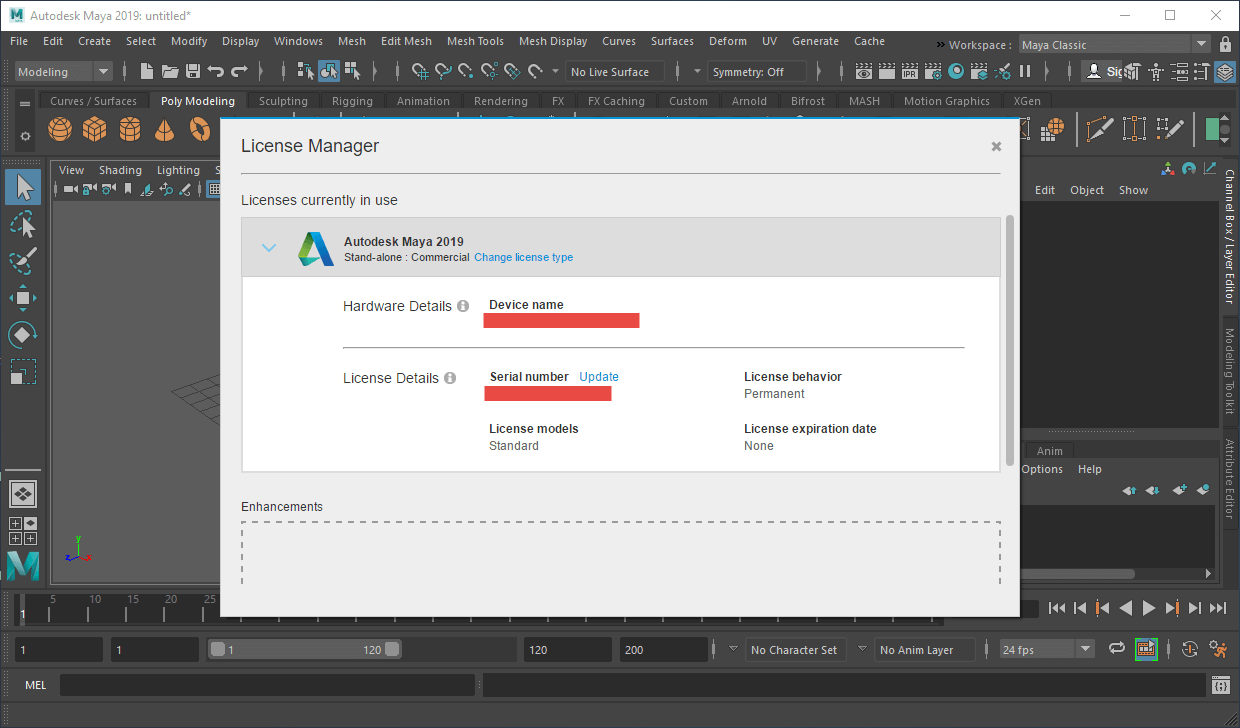Click the bookmark icon in viewport toolbar
The width and height of the screenshot is (1240, 728).
coord(126,189)
